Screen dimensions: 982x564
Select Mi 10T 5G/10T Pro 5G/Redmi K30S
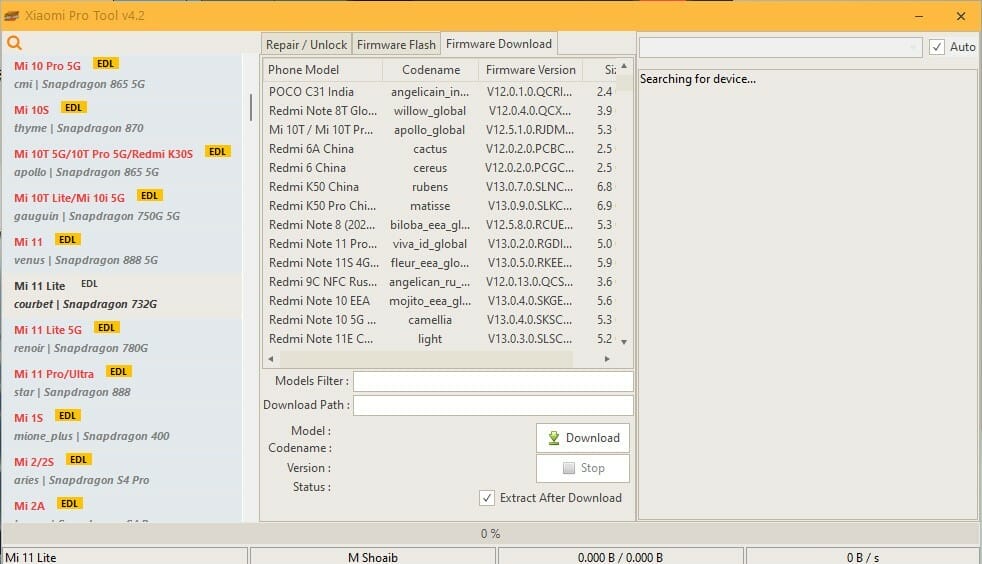pyautogui.click(x=122, y=162)
